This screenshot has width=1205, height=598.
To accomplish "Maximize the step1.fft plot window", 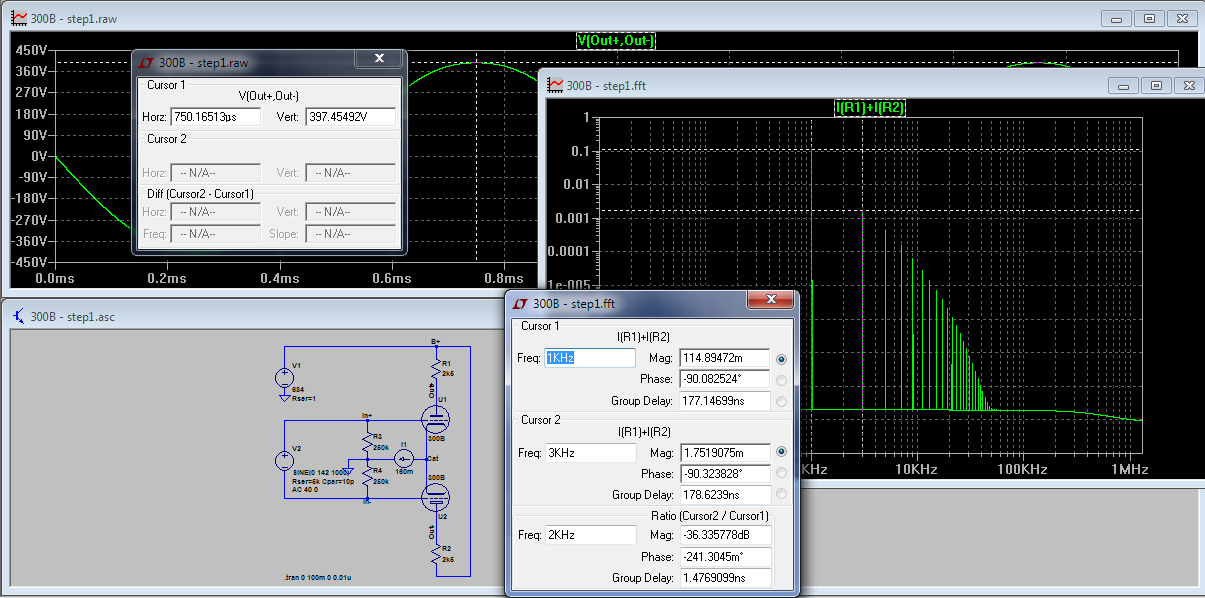I will coord(1155,86).
